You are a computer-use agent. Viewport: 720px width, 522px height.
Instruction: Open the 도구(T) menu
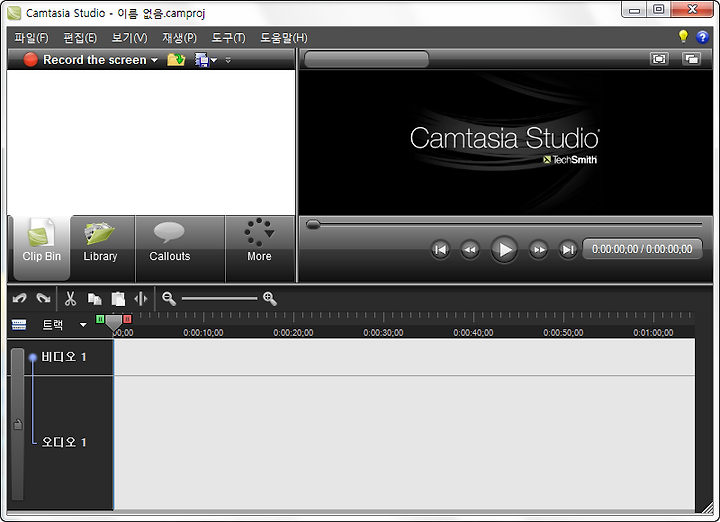point(228,38)
